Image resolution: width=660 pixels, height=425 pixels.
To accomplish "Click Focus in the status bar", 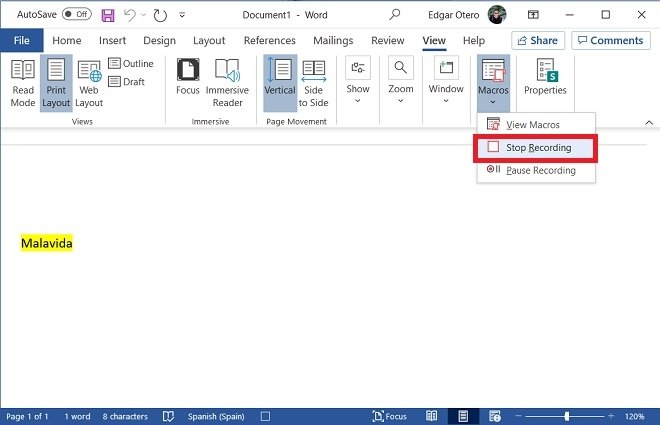I will (x=390, y=417).
